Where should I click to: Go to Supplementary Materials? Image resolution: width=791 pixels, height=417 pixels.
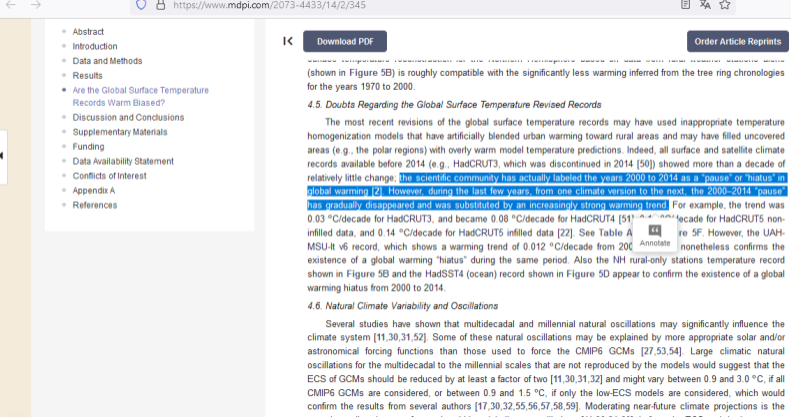[120, 132]
